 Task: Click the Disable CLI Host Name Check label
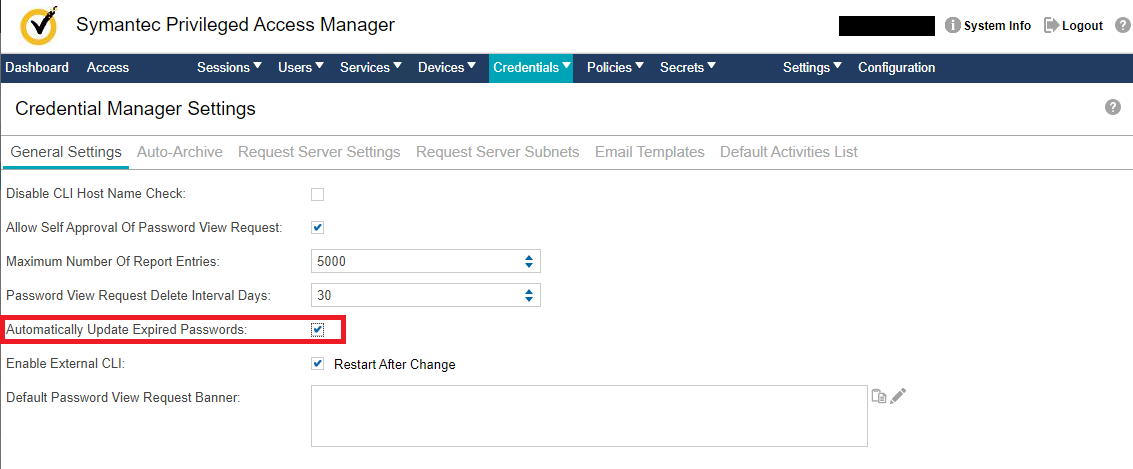point(96,194)
